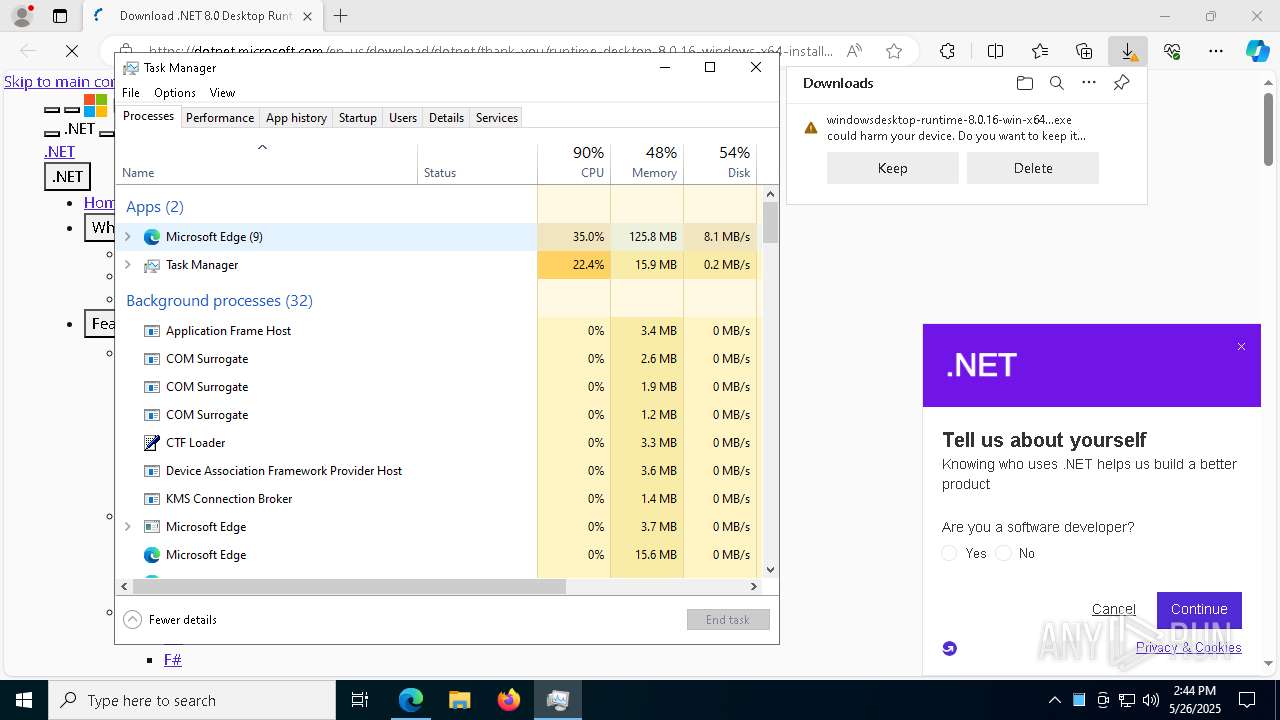Open Edge Extensions puzzle icon
The width and height of the screenshot is (1280, 720).
click(947, 51)
